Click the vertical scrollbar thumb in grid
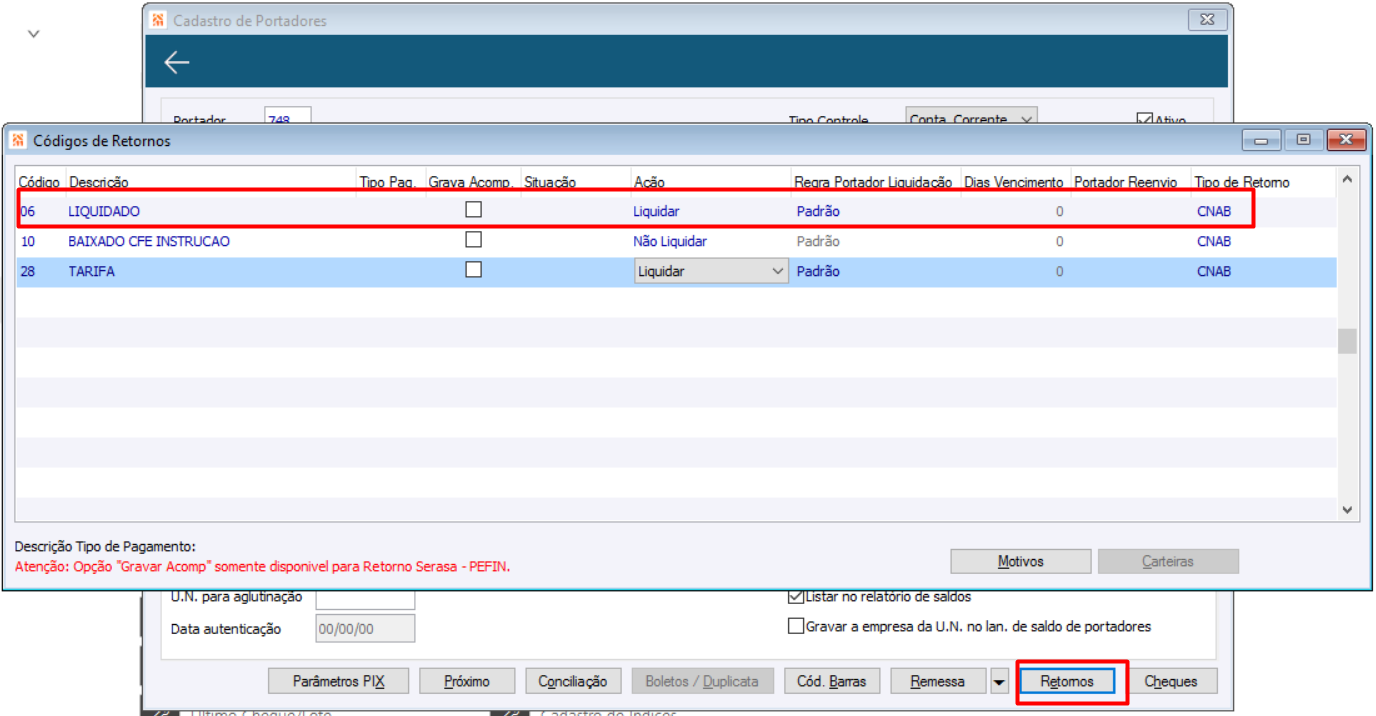The width and height of the screenshot is (1376, 716). [1347, 341]
